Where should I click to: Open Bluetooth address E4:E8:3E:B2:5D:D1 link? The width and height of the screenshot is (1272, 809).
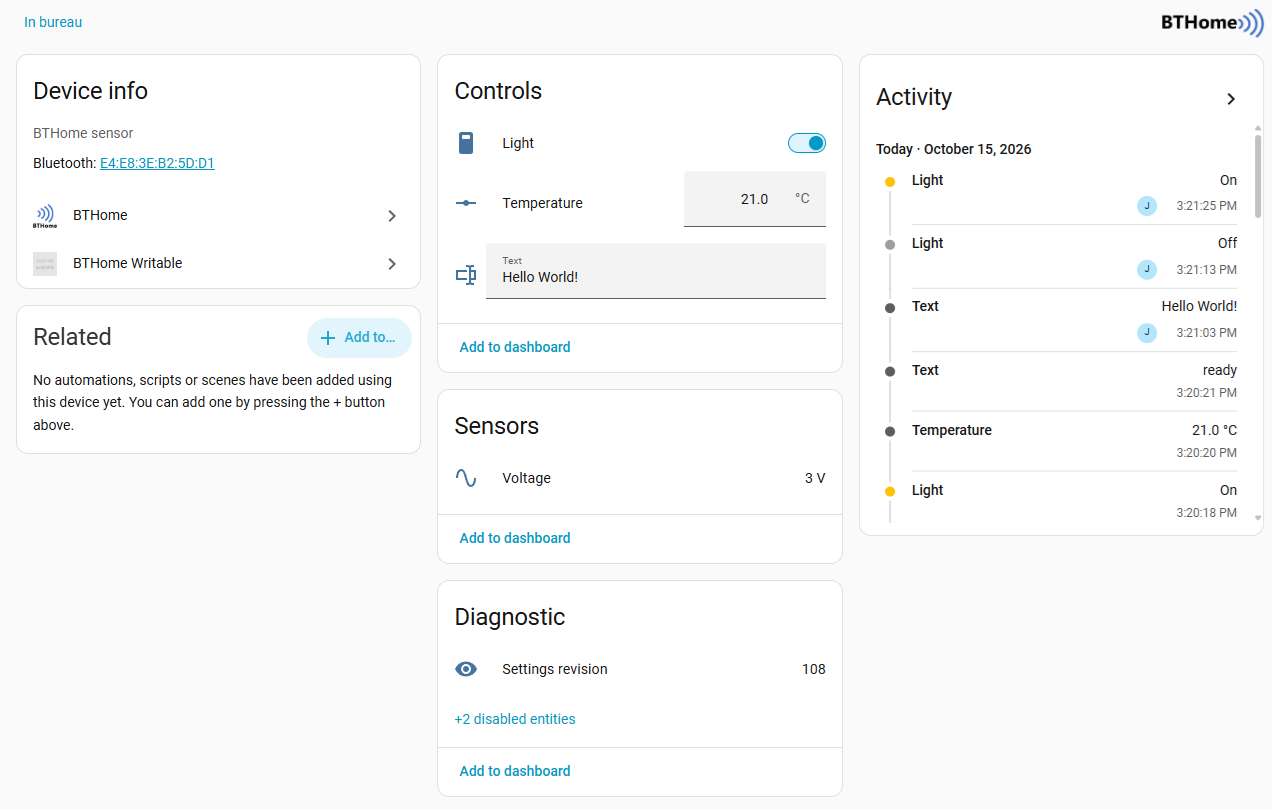click(x=157, y=163)
